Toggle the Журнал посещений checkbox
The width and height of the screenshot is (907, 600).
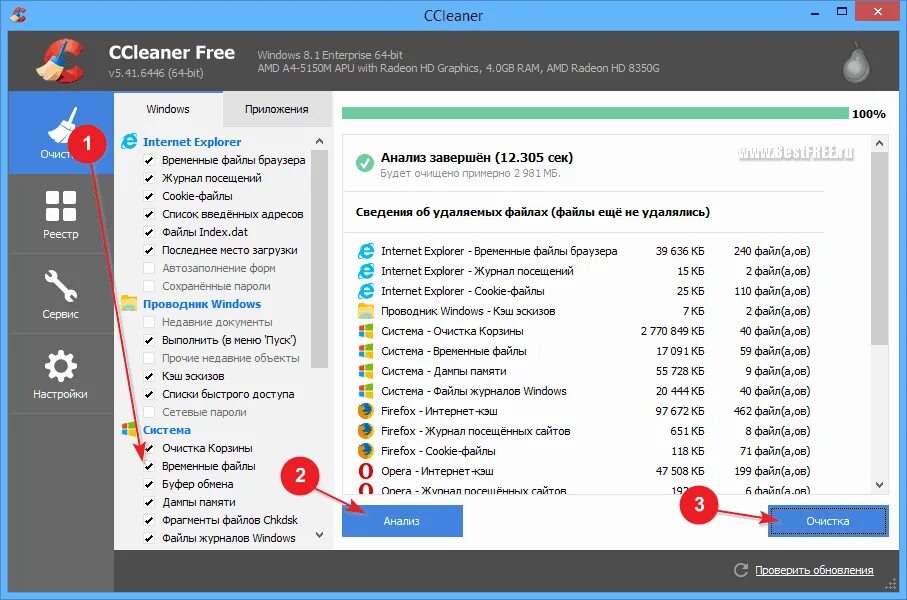click(x=149, y=178)
